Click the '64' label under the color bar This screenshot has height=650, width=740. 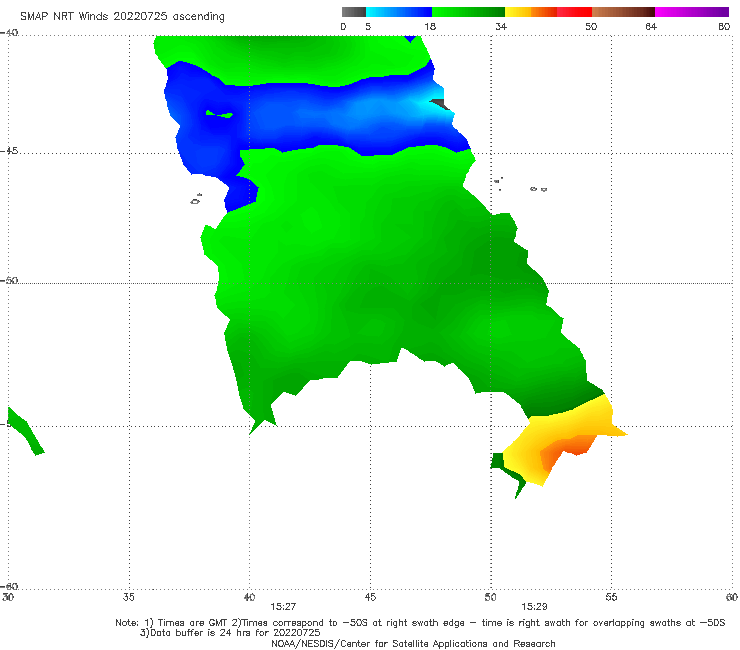(x=651, y=26)
